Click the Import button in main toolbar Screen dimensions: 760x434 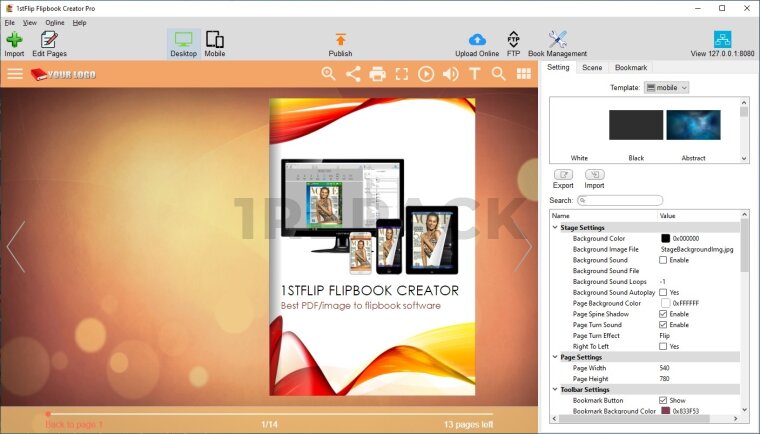point(14,44)
